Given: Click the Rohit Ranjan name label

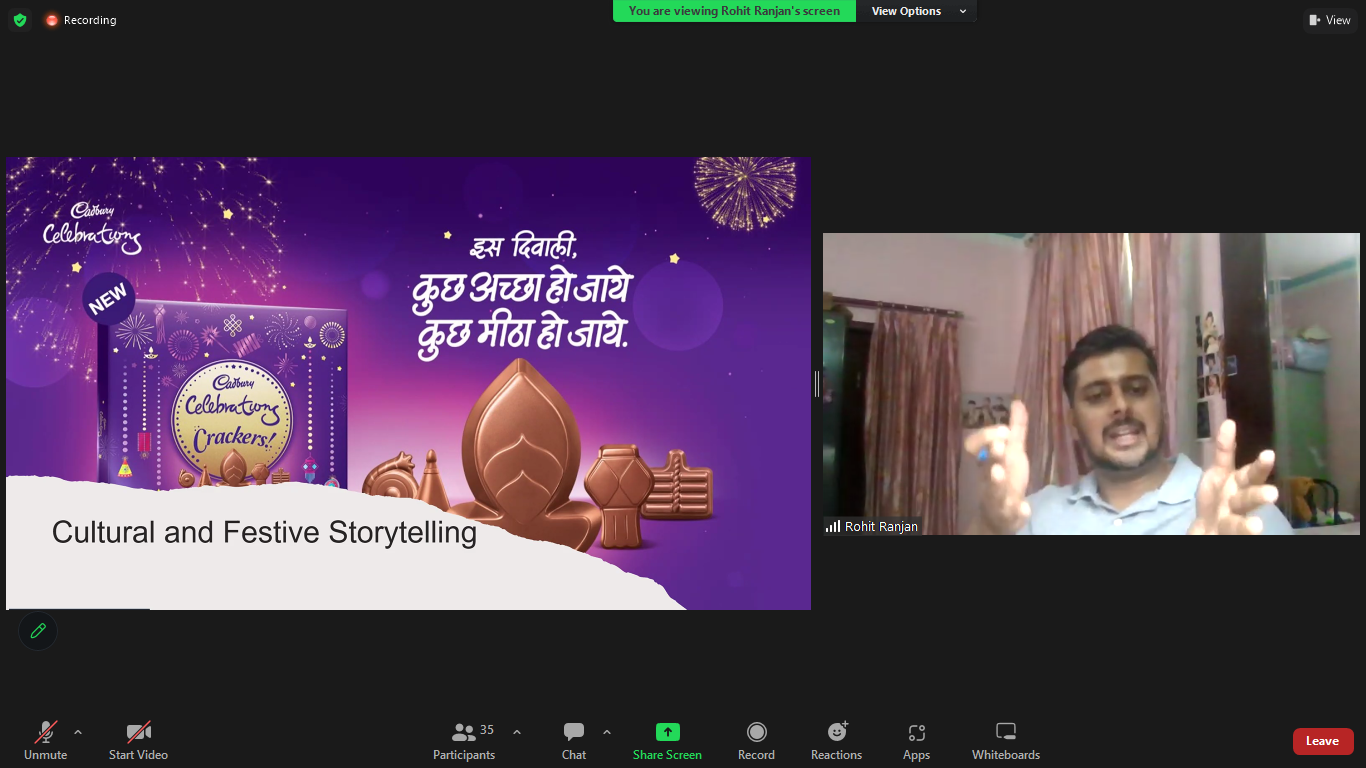Looking at the screenshot, I should [881, 527].
